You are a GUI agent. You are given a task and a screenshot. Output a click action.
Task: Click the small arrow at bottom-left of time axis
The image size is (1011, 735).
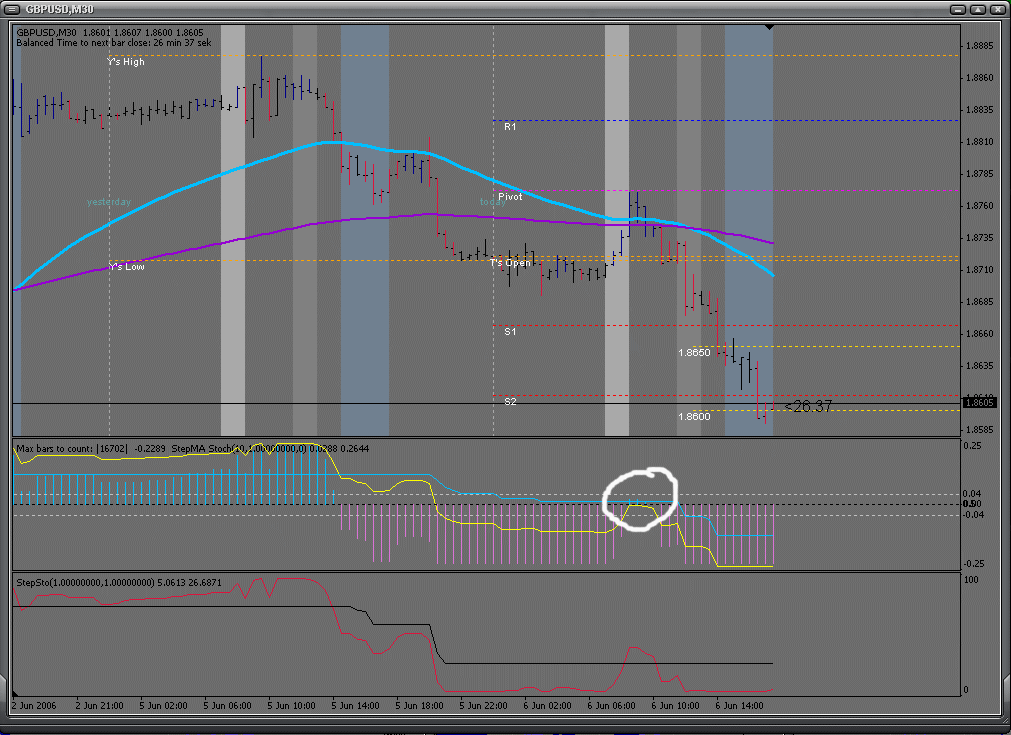[15, 692]
